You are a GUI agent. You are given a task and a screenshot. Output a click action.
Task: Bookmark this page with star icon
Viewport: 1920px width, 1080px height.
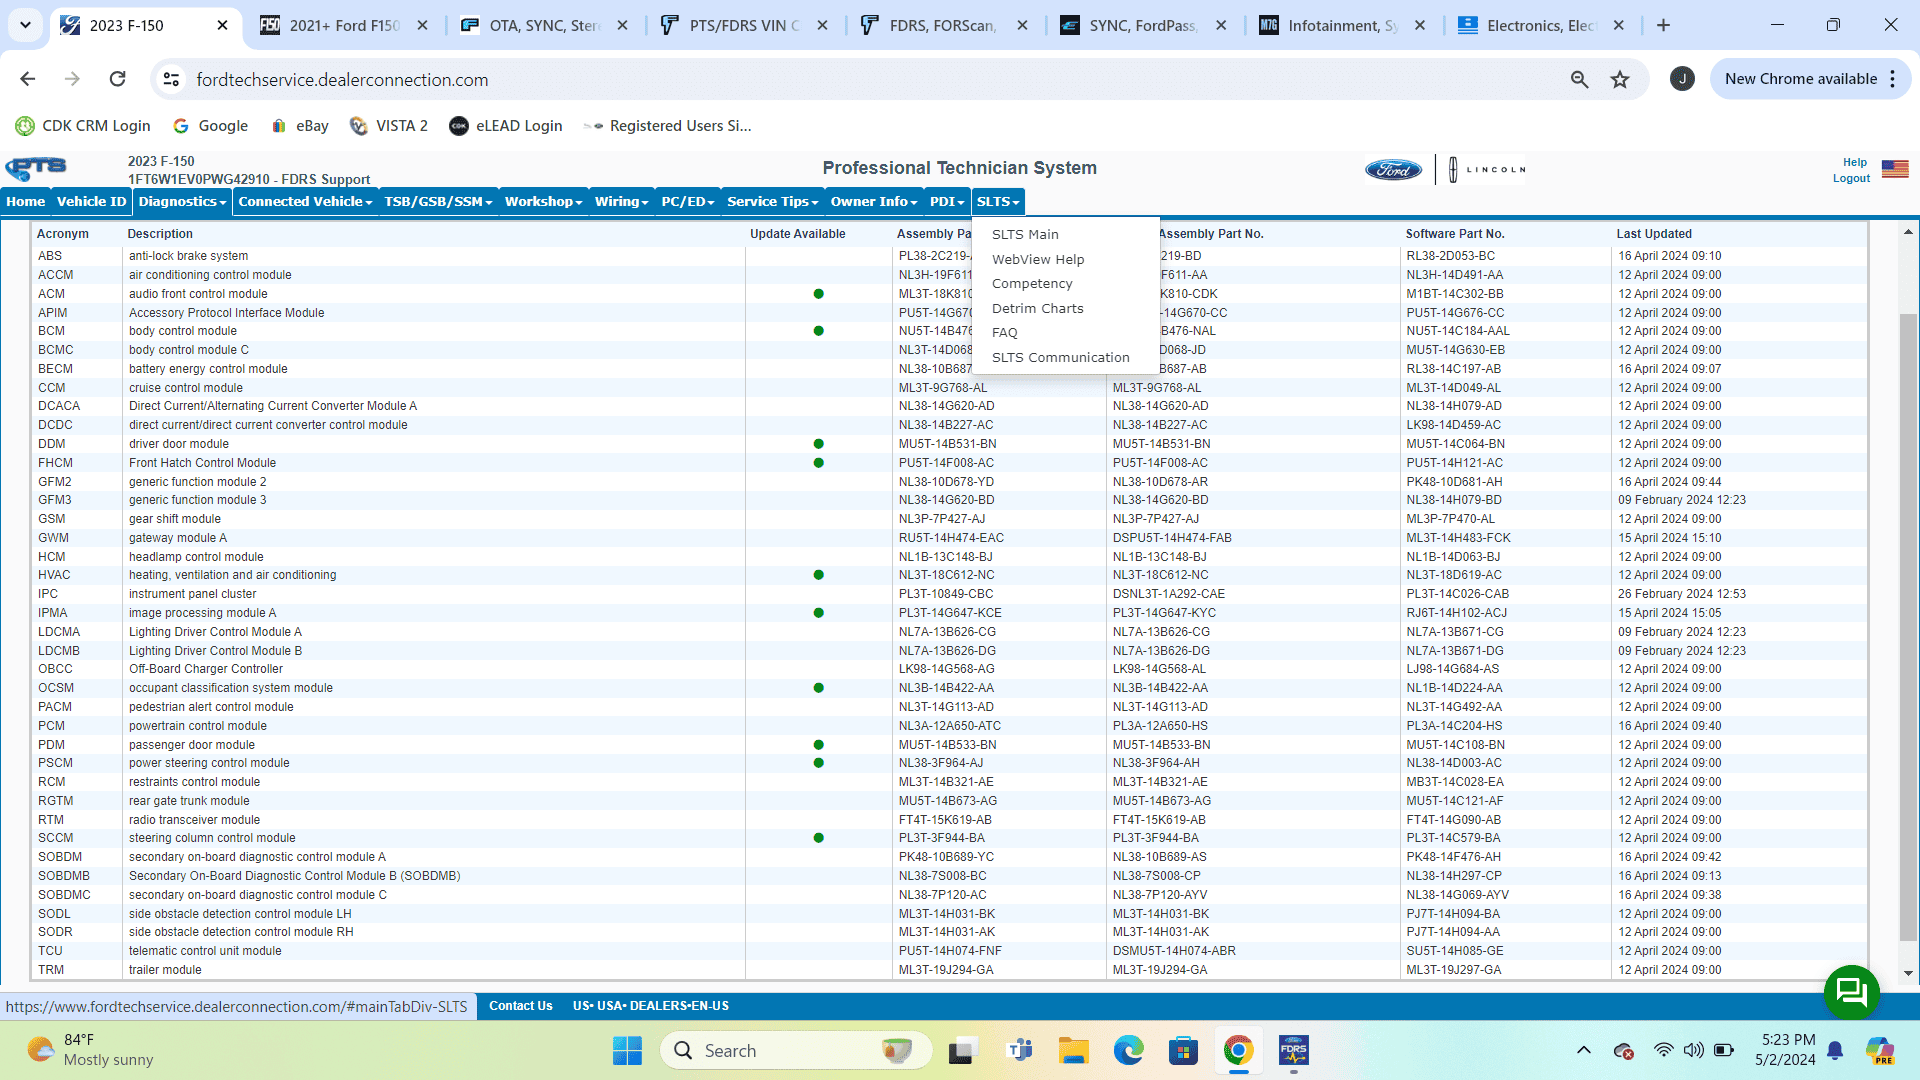click(x=1620, y=79)
